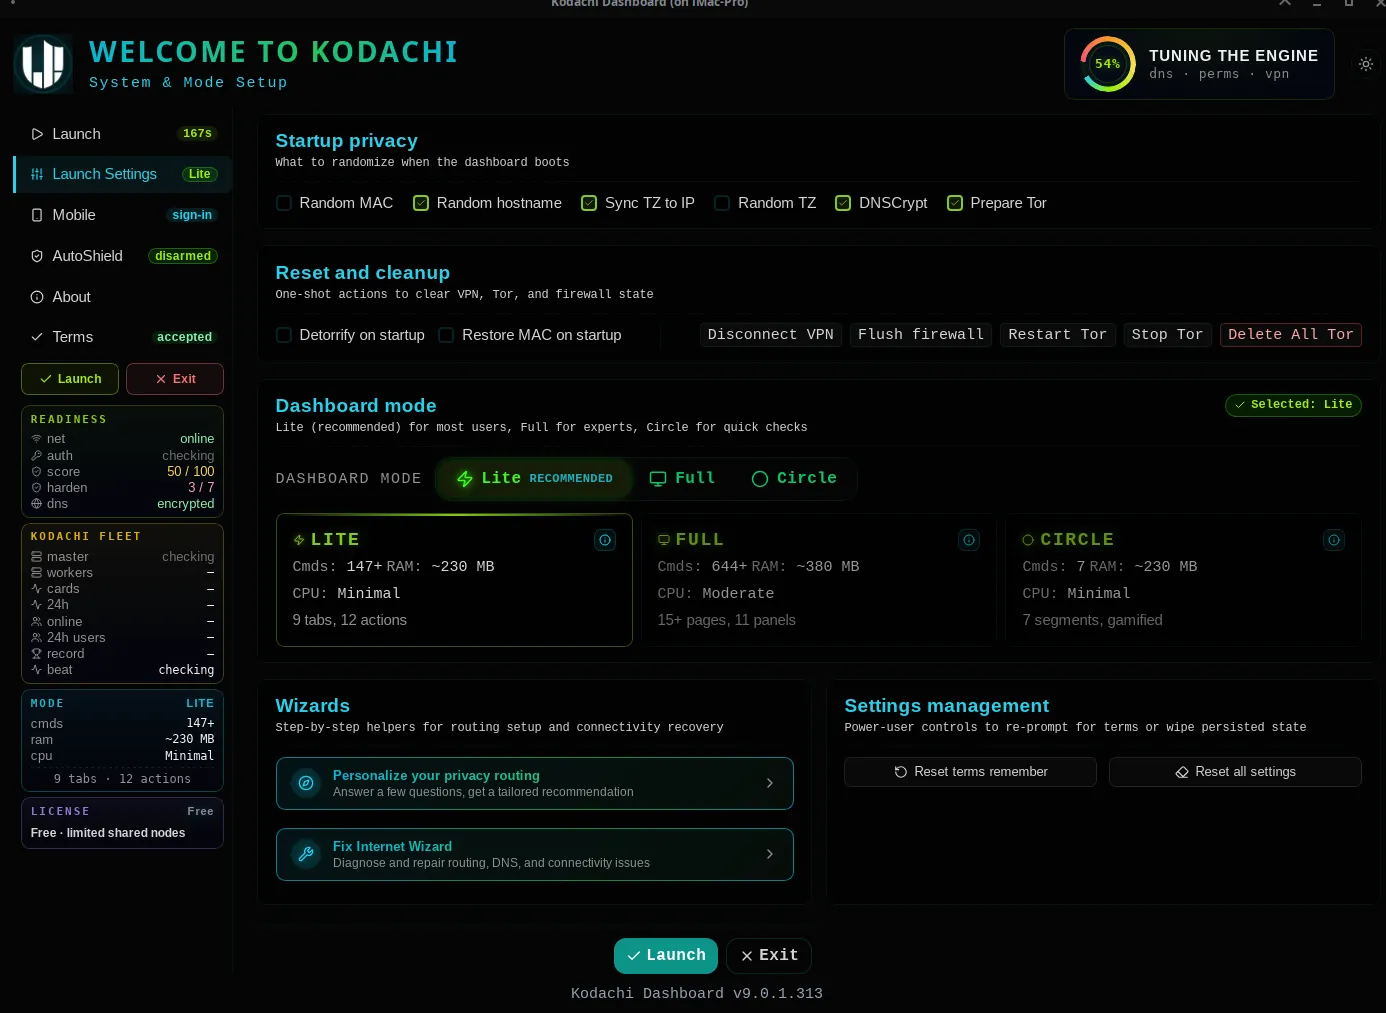Image resolution: width=1386 pixels, height=1013 pixels.
Task: Click the Kodachi shield logo
Action: pos(43,64)
